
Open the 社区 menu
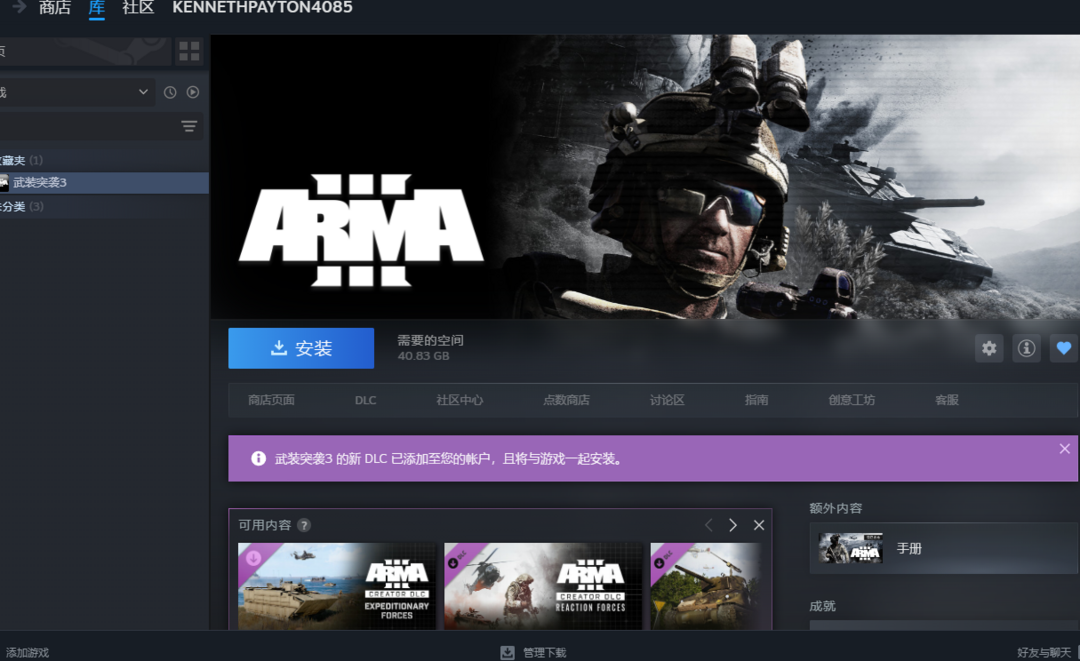[x=138, y=8]
